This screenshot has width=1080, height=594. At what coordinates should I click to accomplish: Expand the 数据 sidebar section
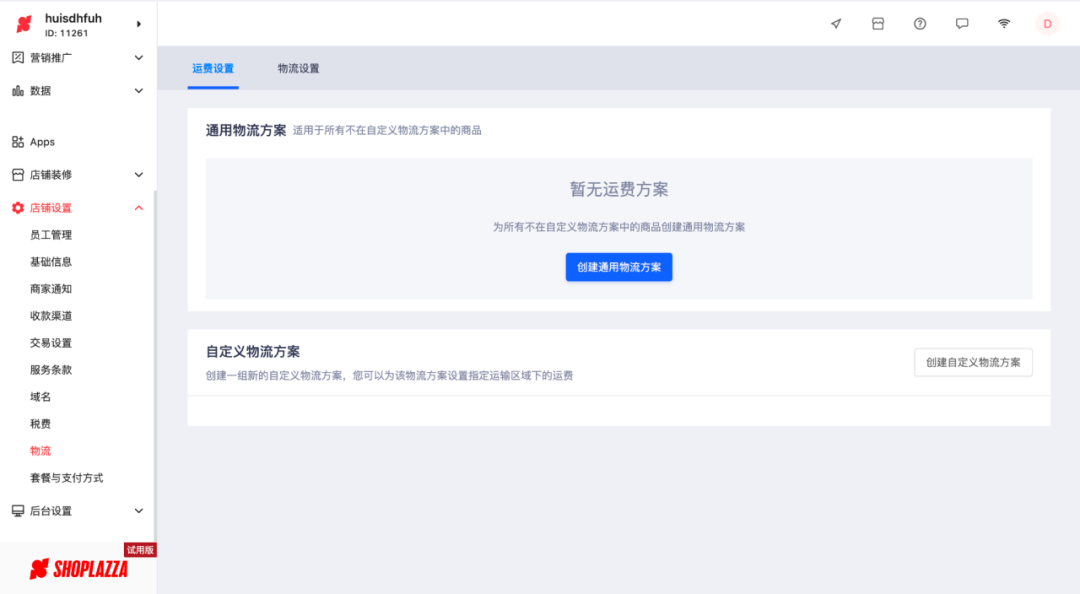click(x=139, y=91)
